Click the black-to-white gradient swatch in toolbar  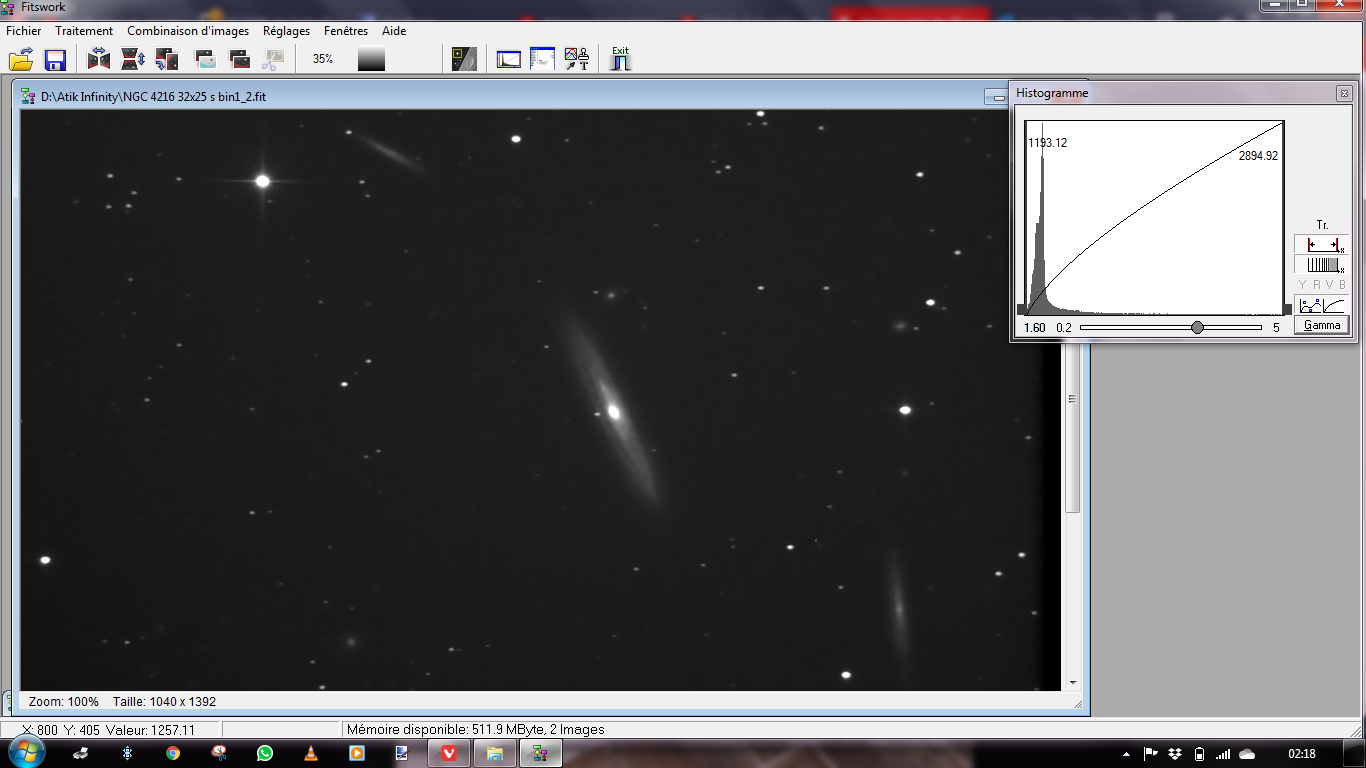click(x=371, y=59)
